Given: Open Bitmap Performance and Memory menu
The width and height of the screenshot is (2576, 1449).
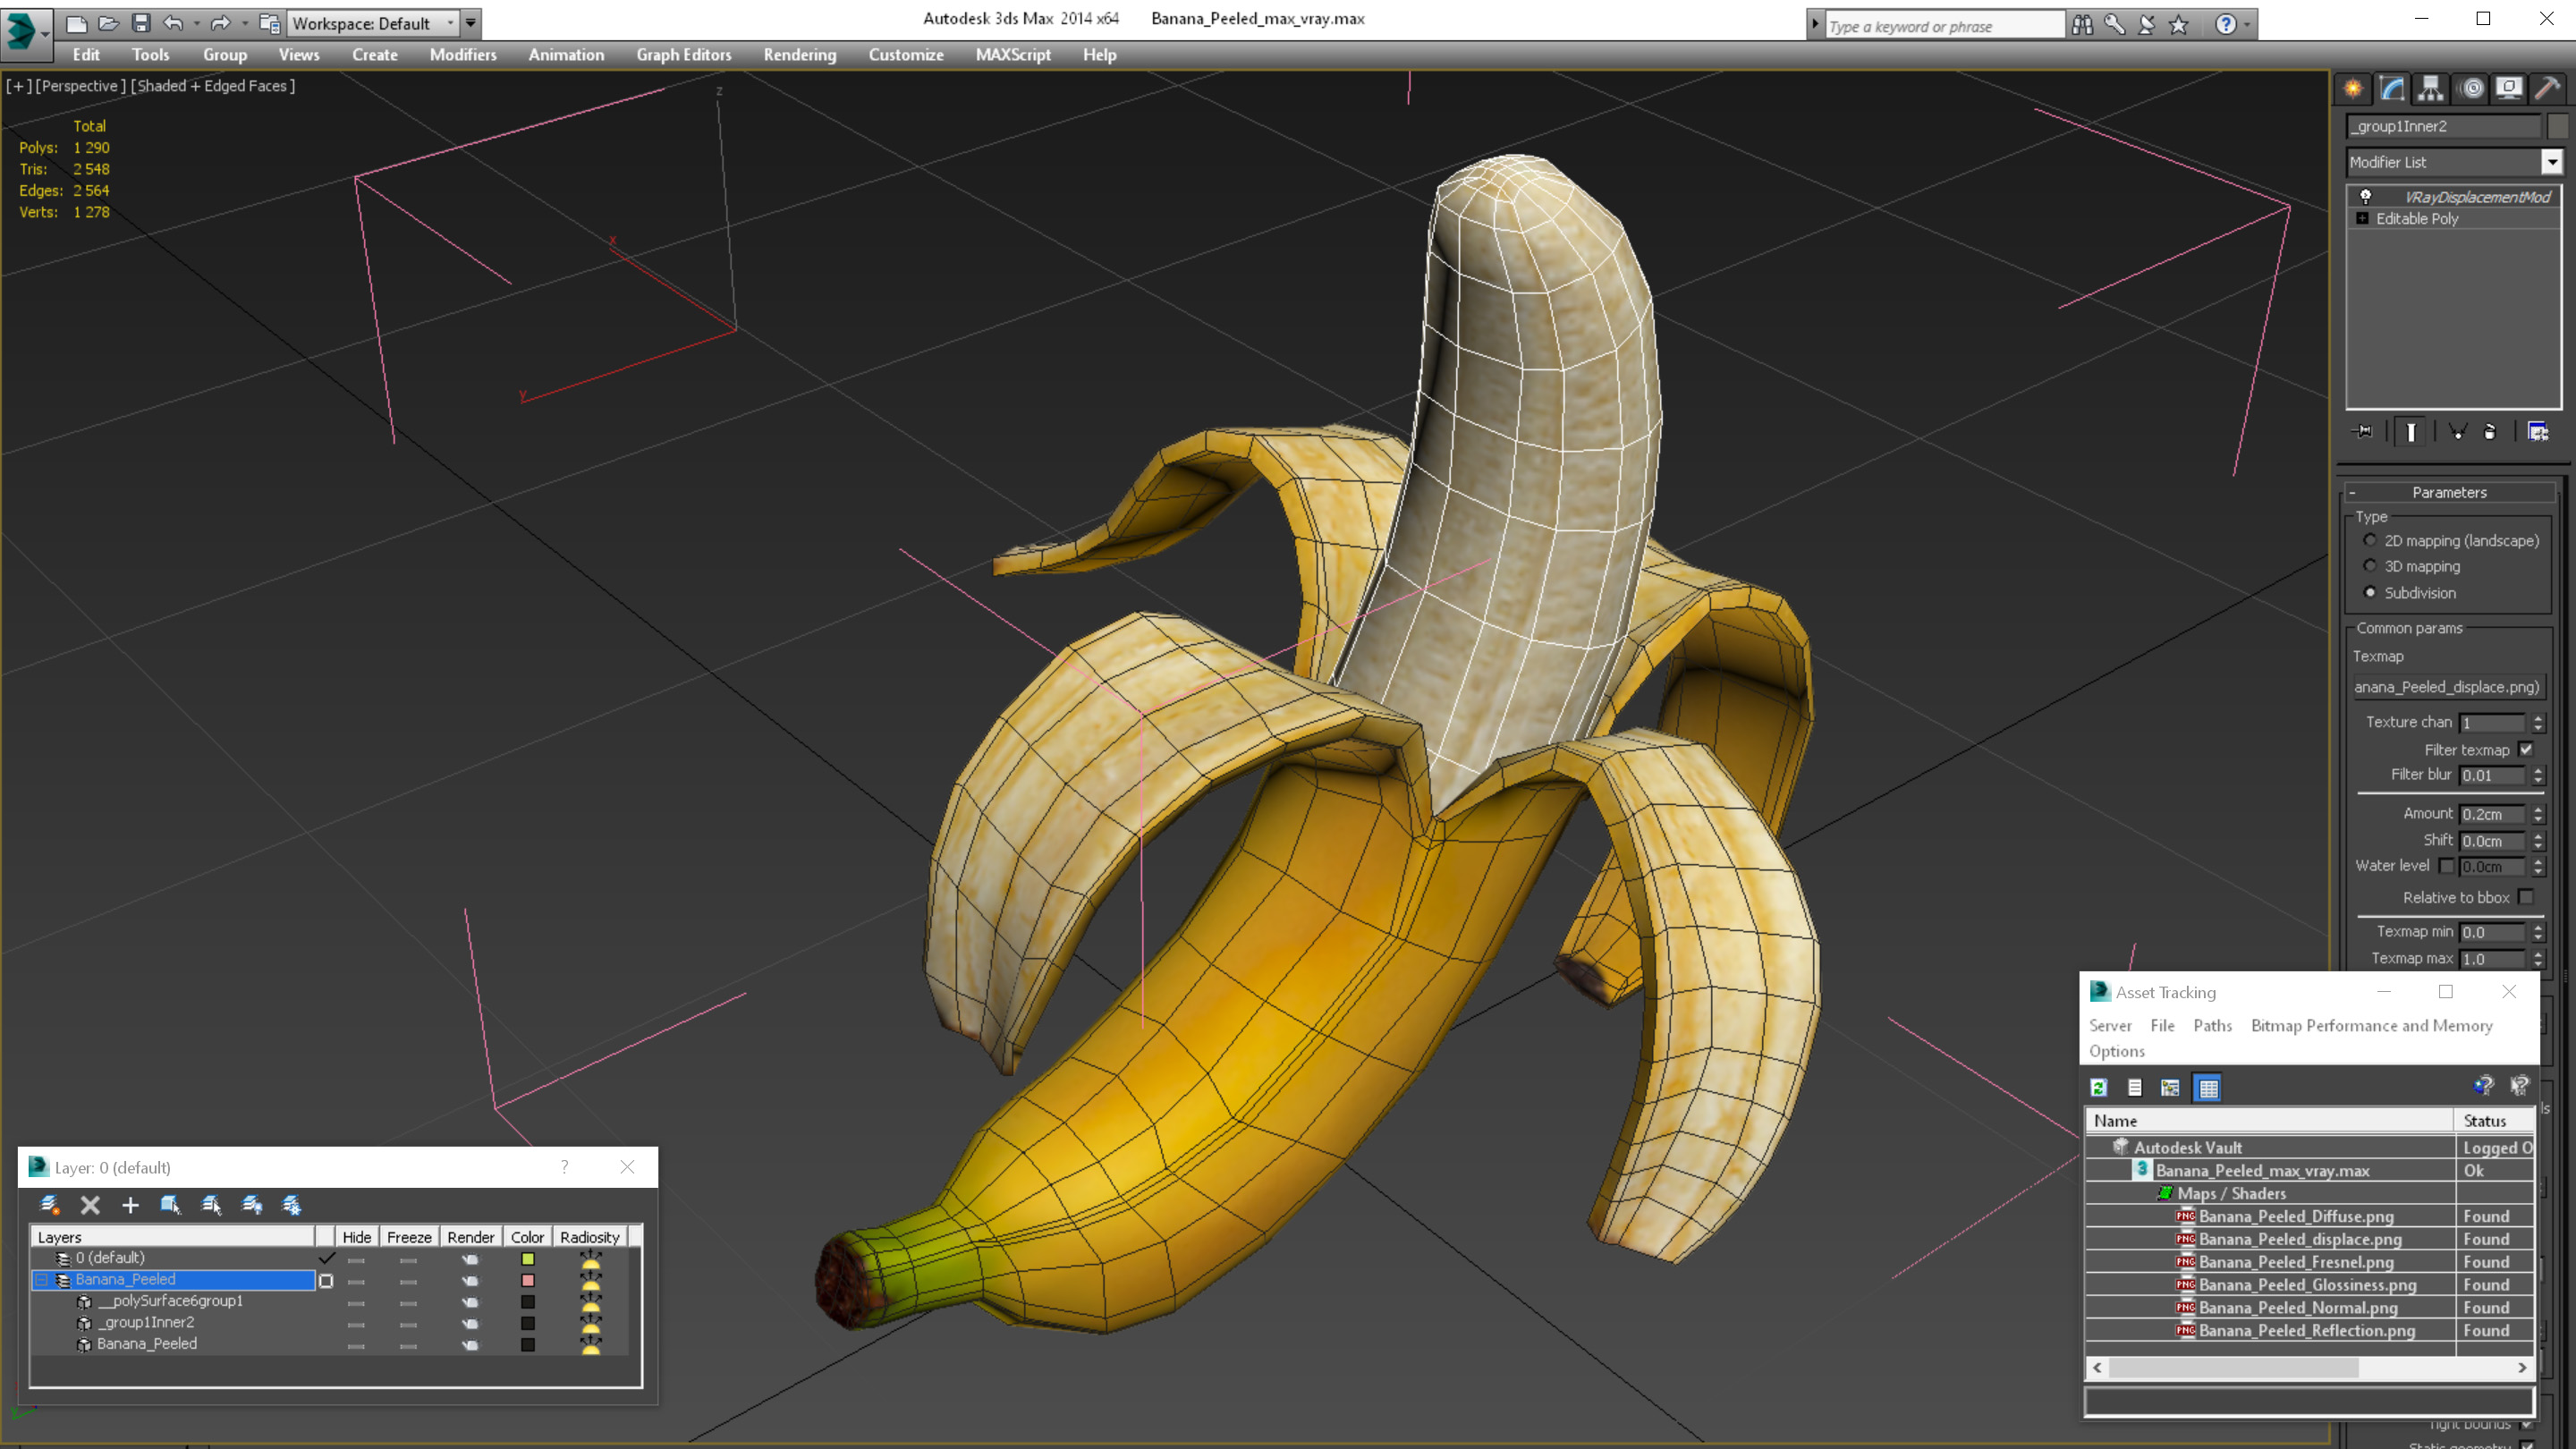Looking at the screenshot, I should [x=2371, y=1025].
